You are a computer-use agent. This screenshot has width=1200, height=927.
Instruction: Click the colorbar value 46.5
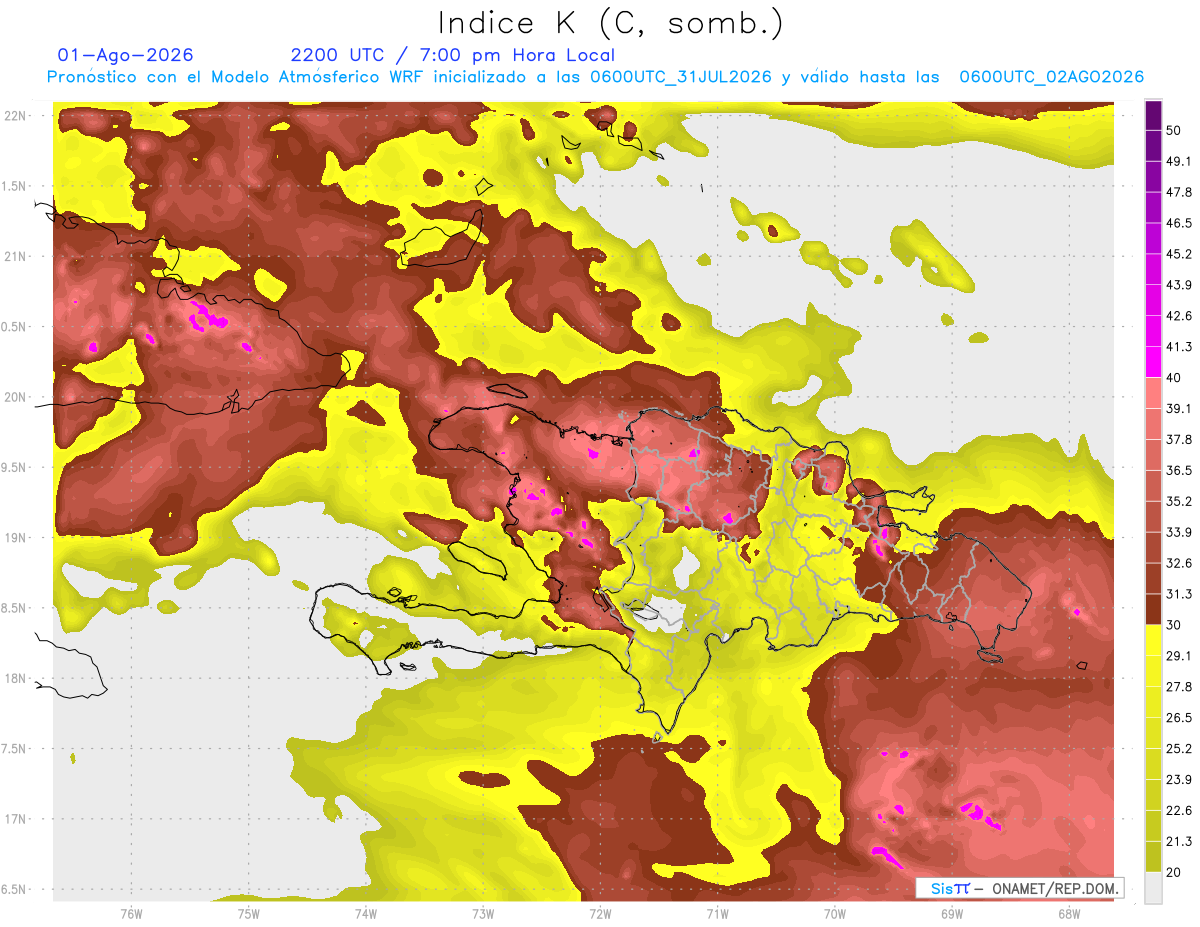click(x=1179, y=223)
